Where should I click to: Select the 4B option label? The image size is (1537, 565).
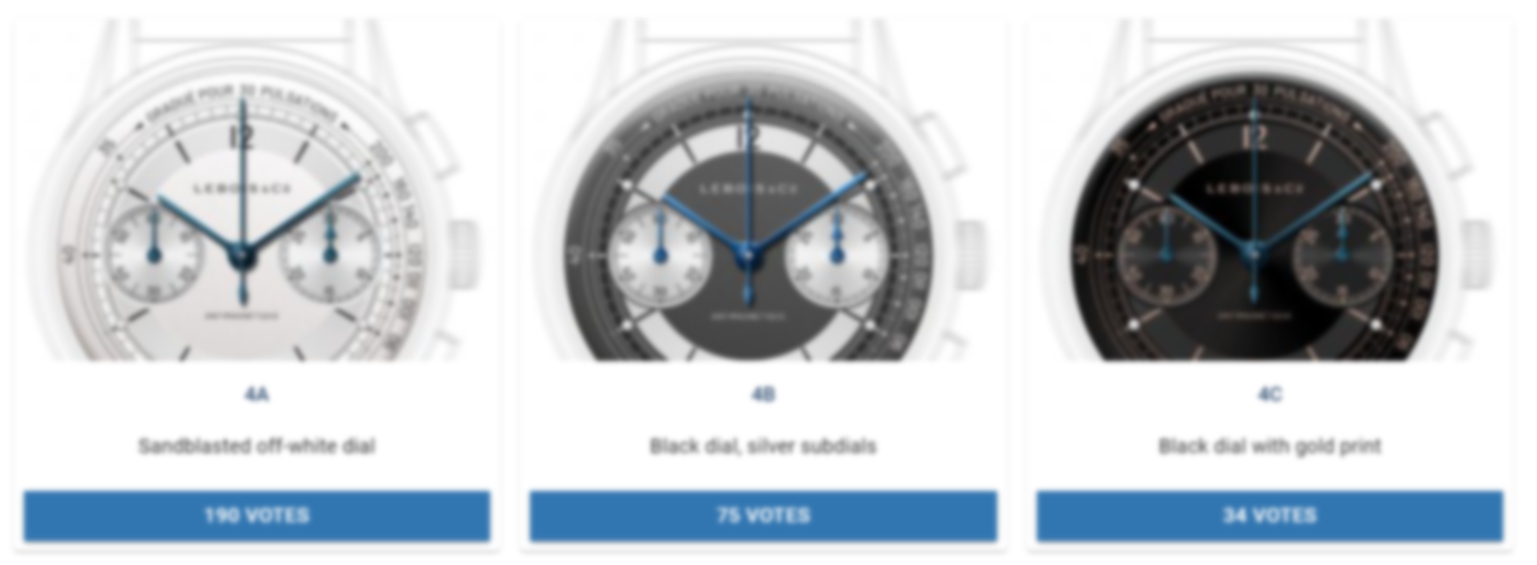pyautogui.click(x=763, y=395)
